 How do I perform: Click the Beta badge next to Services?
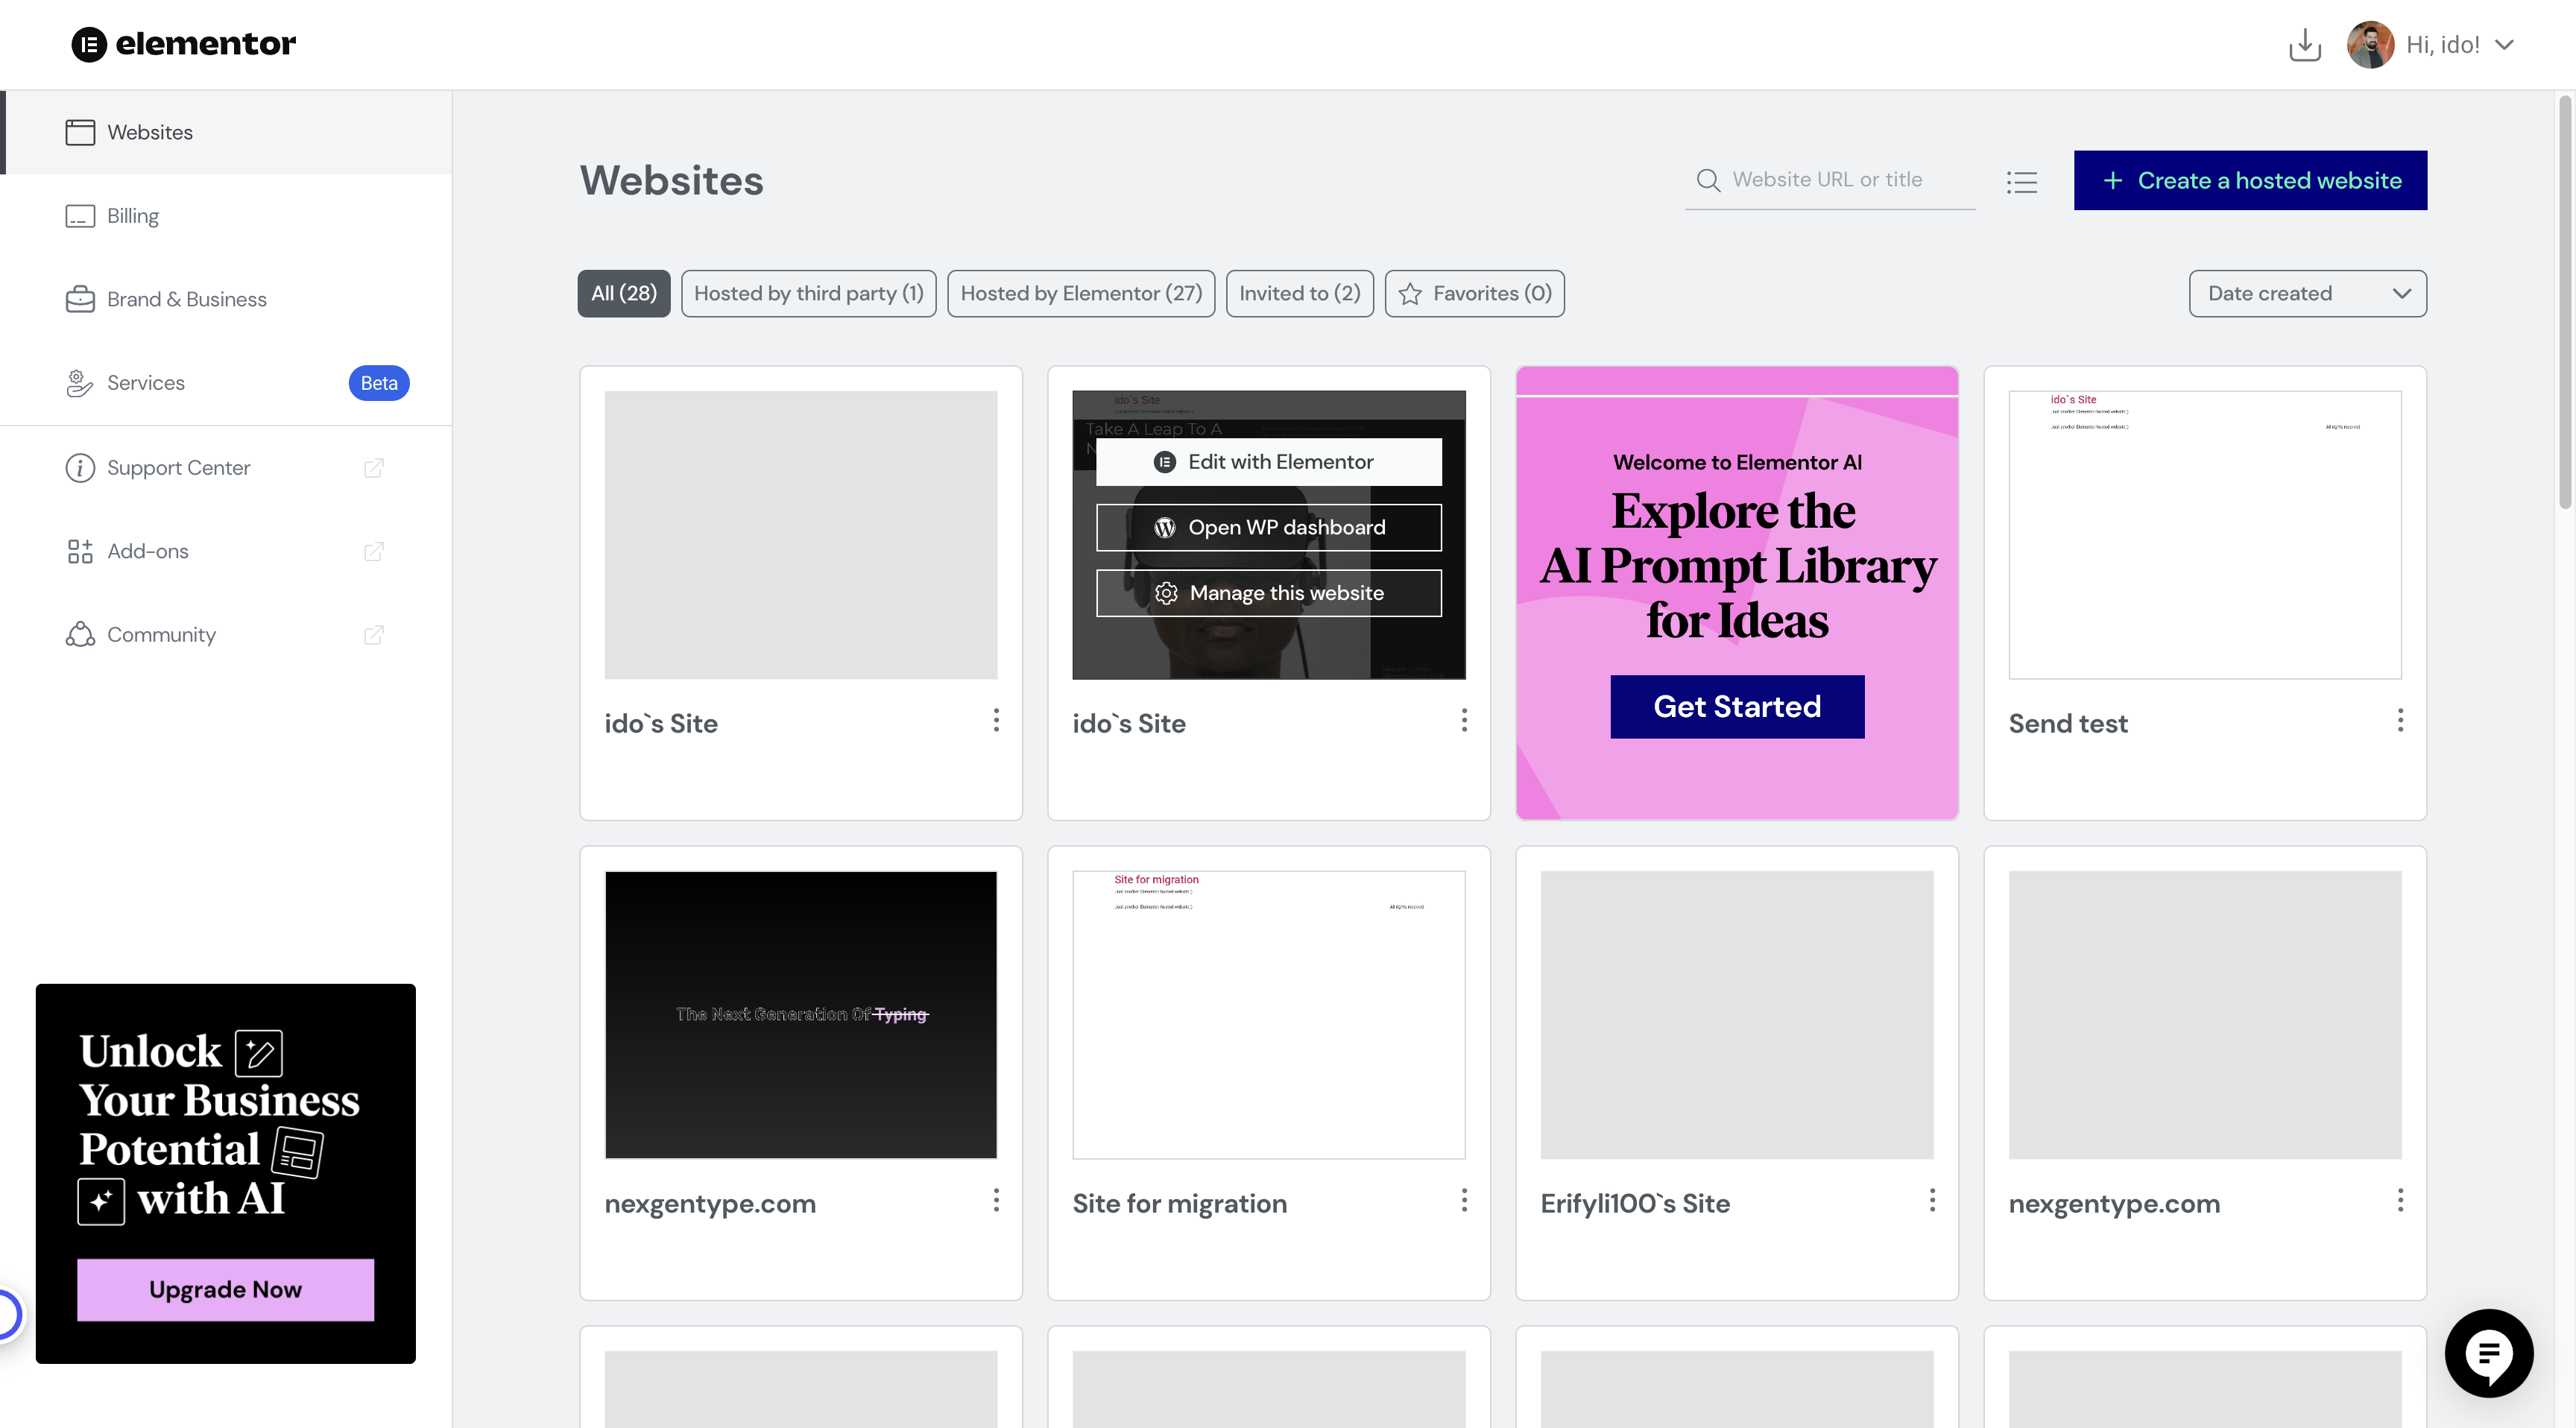[x=378, y=383]
